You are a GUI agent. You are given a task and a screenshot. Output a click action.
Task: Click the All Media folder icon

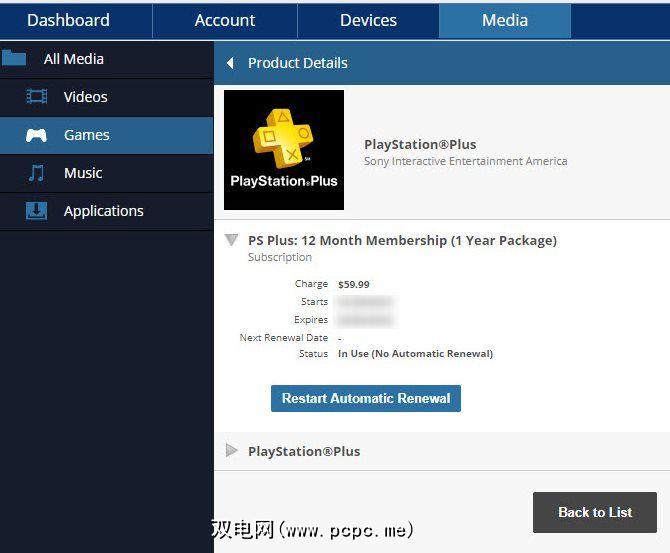[14, 58]
